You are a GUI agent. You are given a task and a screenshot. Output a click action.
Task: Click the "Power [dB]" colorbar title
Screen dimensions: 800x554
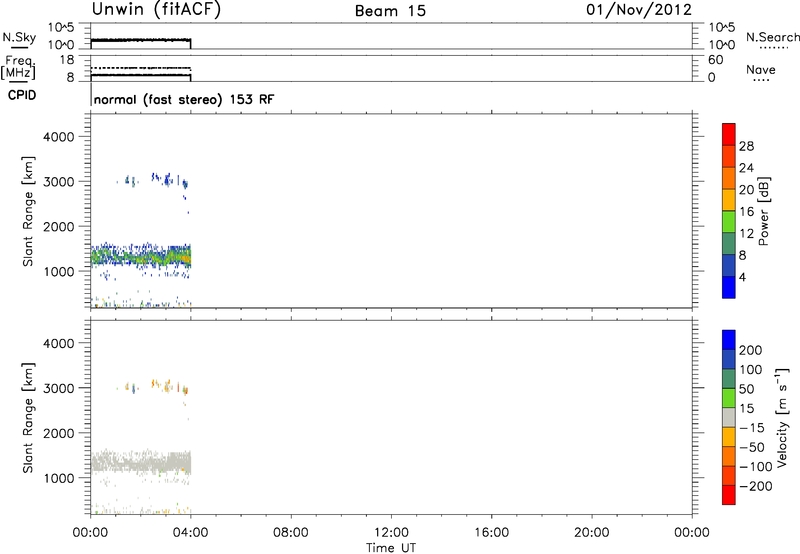pyautogui.click(x=763, y=211)
